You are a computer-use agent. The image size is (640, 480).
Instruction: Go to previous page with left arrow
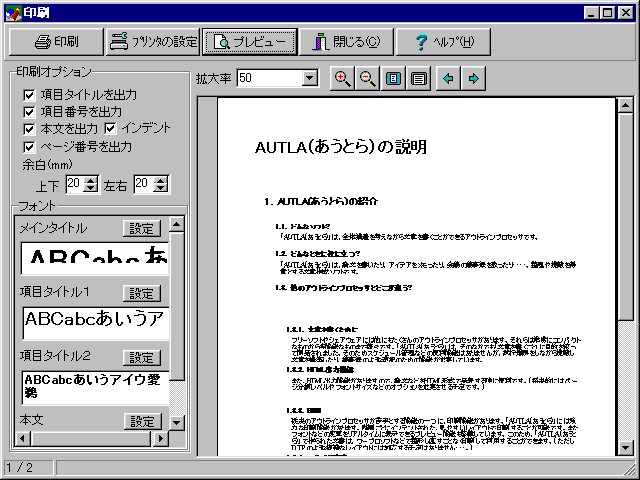coord(448,78)
